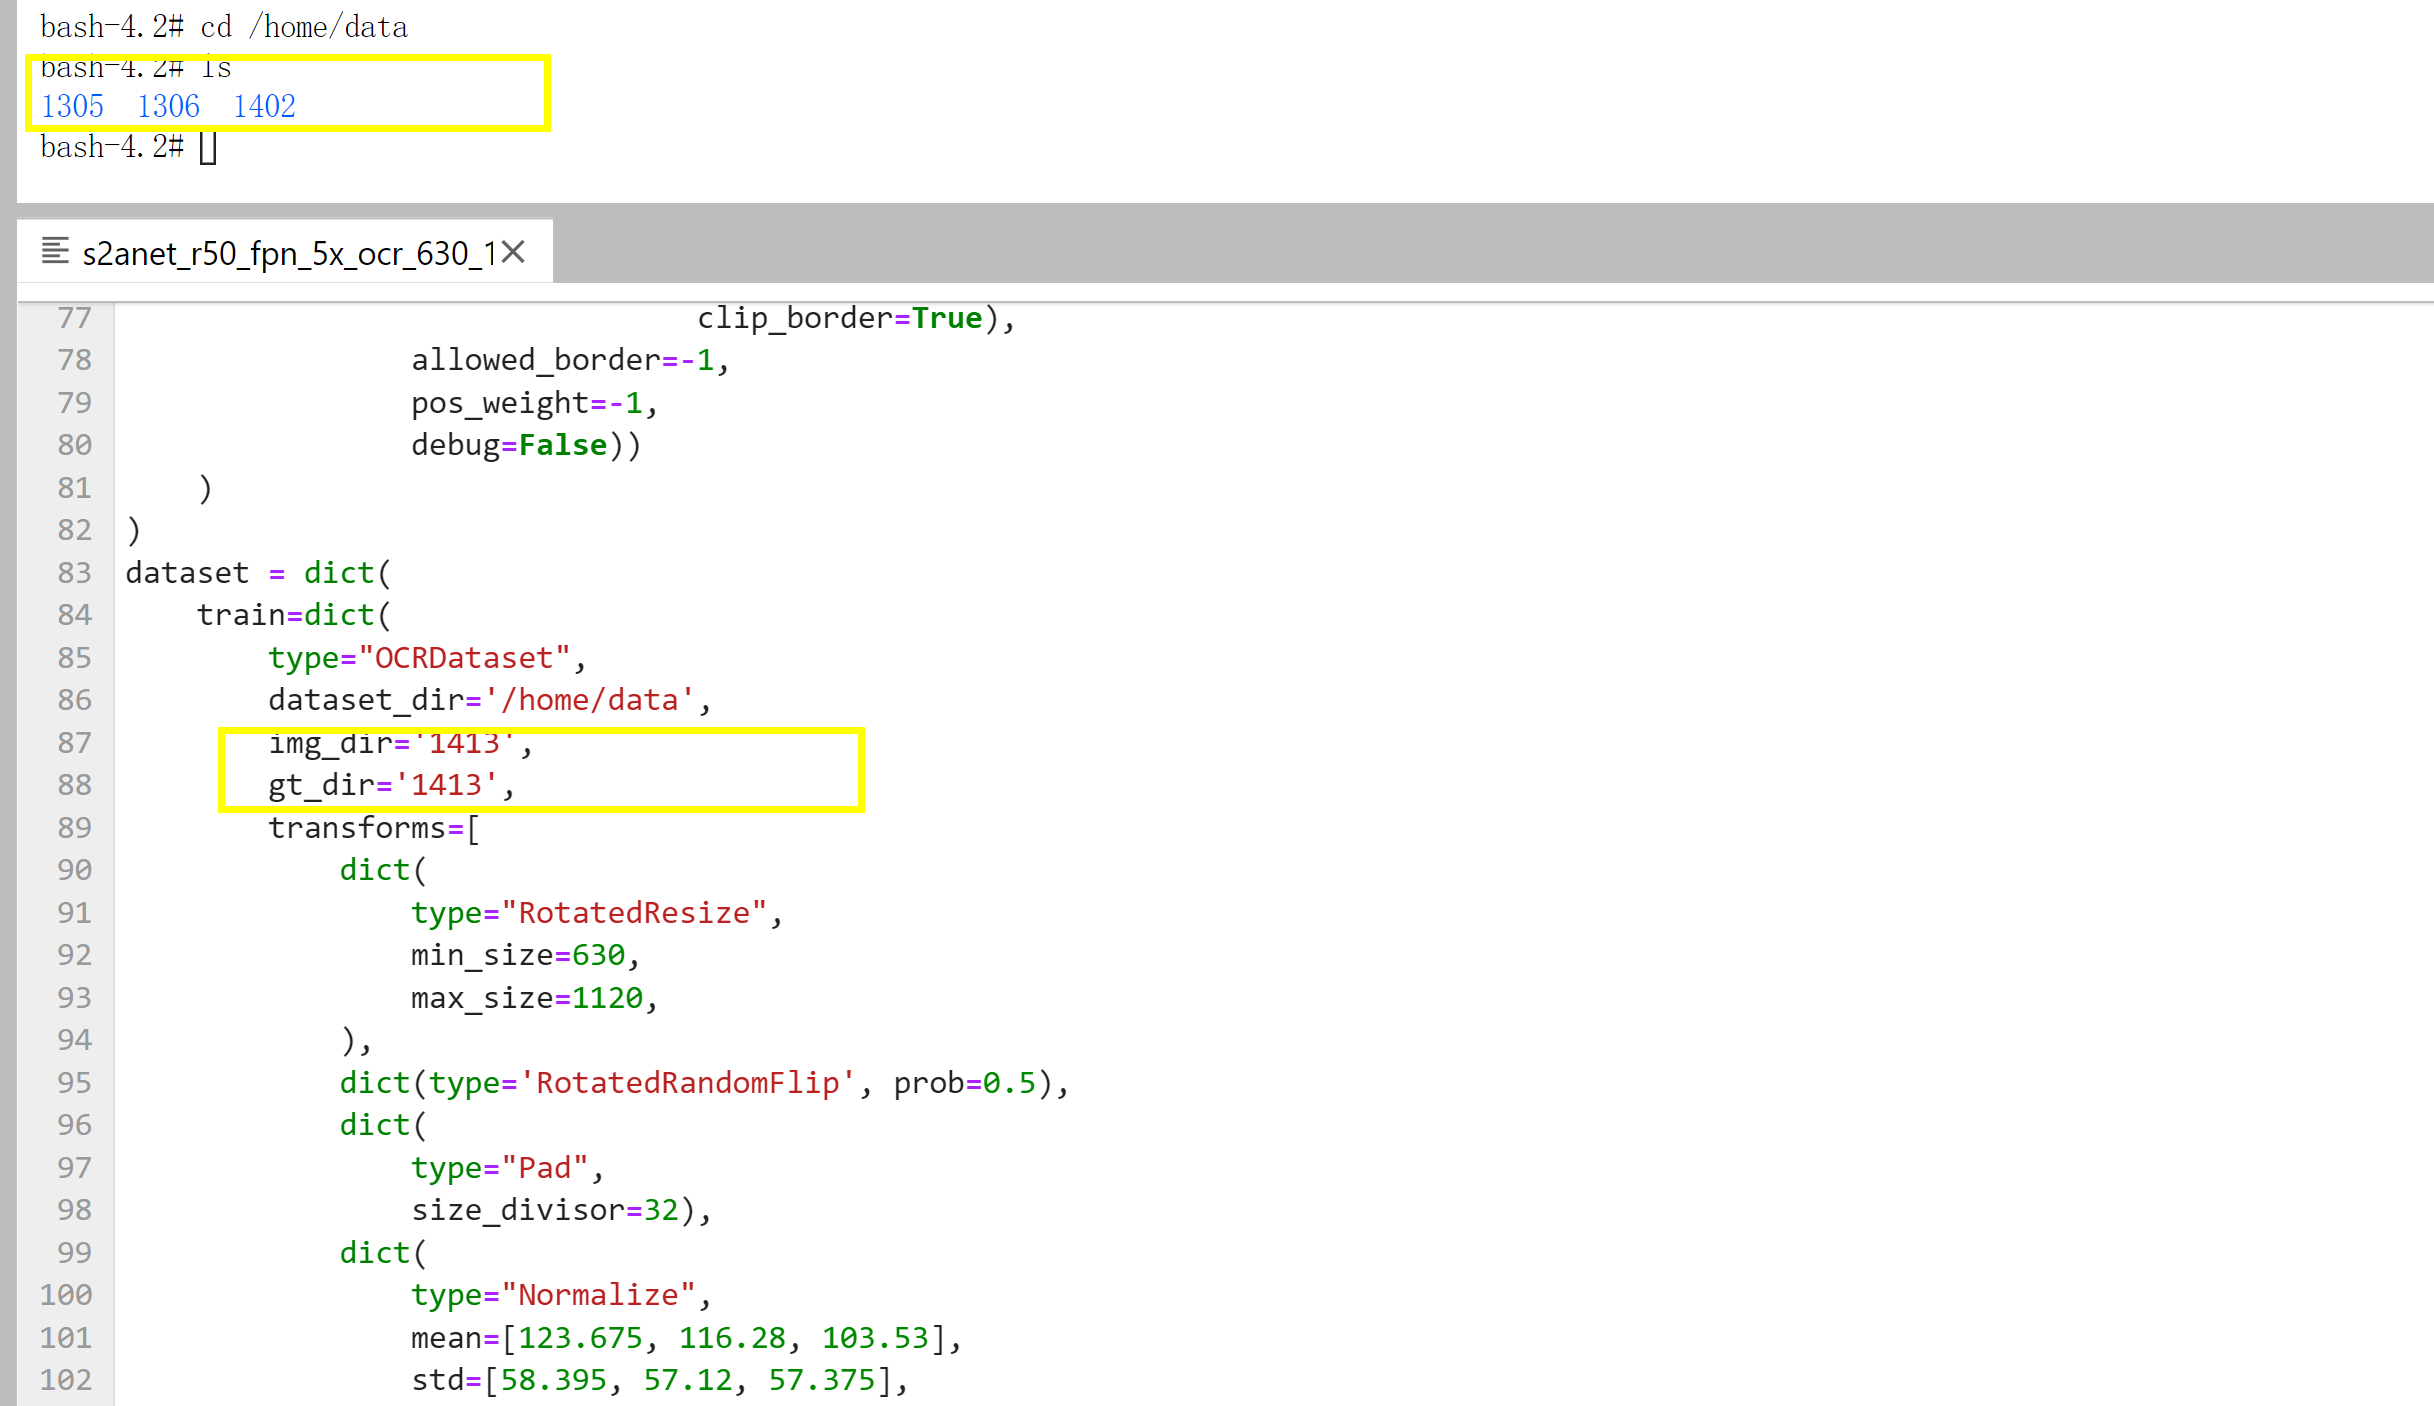Click the 1306 directory in ls output

(168, 106)
